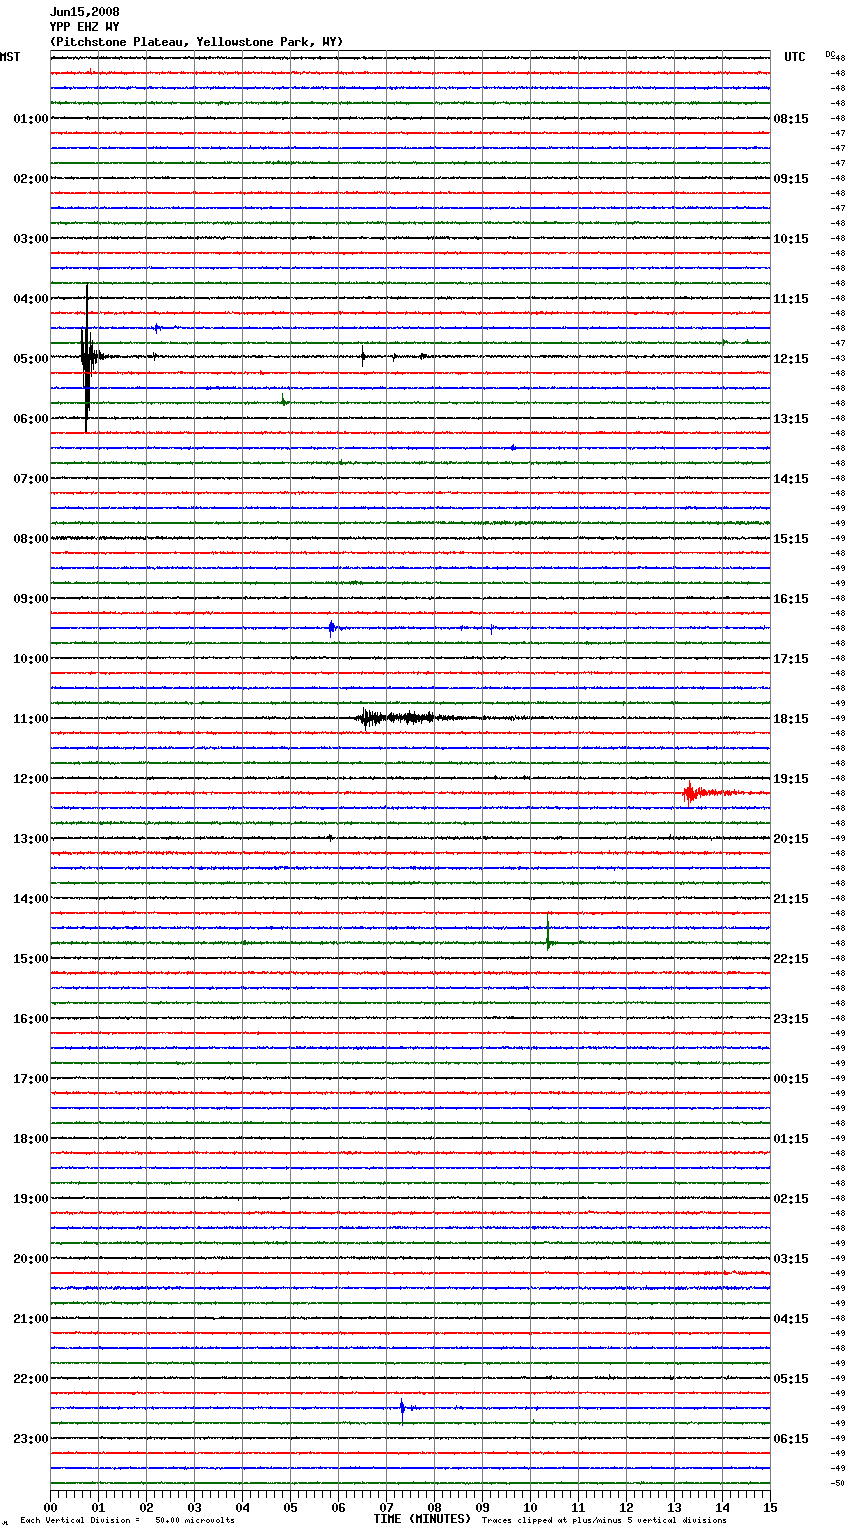Click the 15:15 UTC time label
The image size is (850, 1534).
791,539
